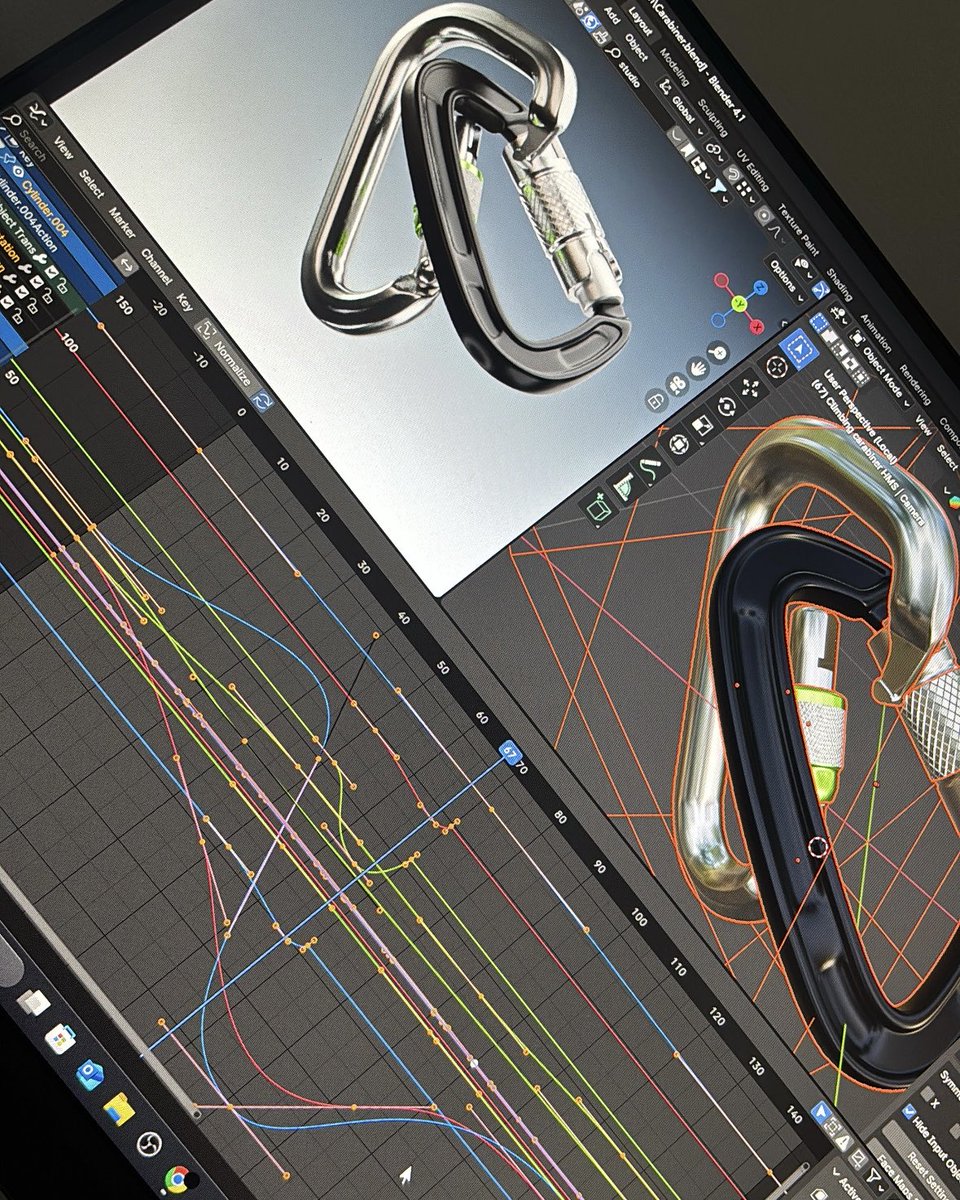Toggle snapping magnet in viewport header
960x1200 pixels.
(x=733, y=173)
